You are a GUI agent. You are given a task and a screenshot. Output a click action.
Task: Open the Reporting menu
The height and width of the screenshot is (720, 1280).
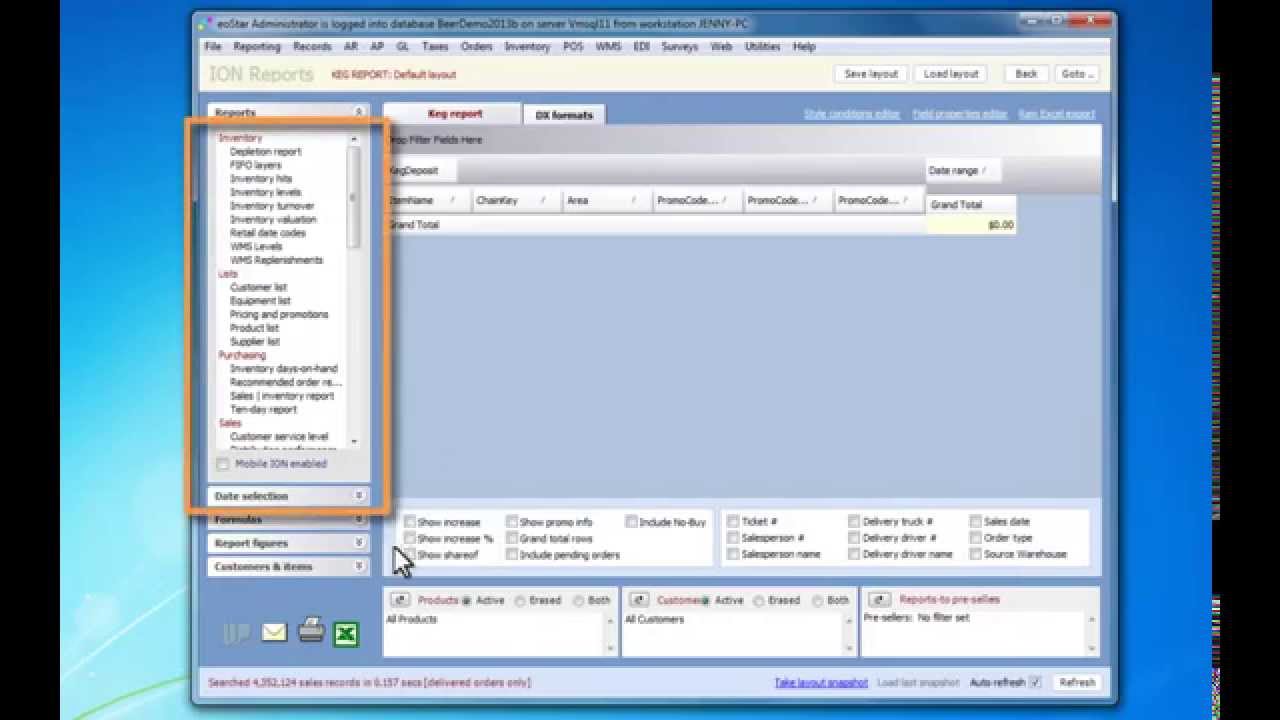257,47
